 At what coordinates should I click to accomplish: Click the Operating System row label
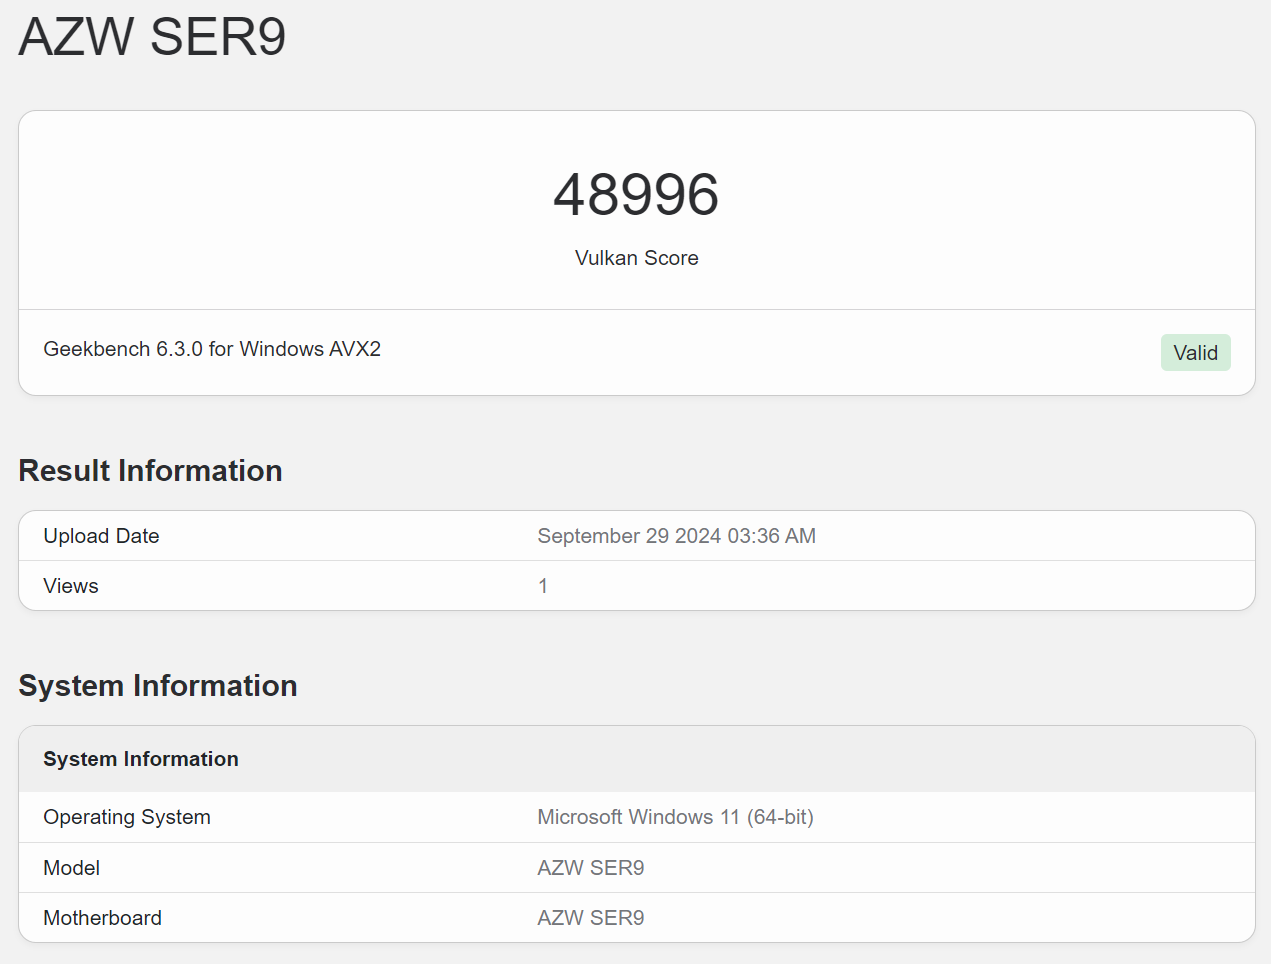coord(127,817)
